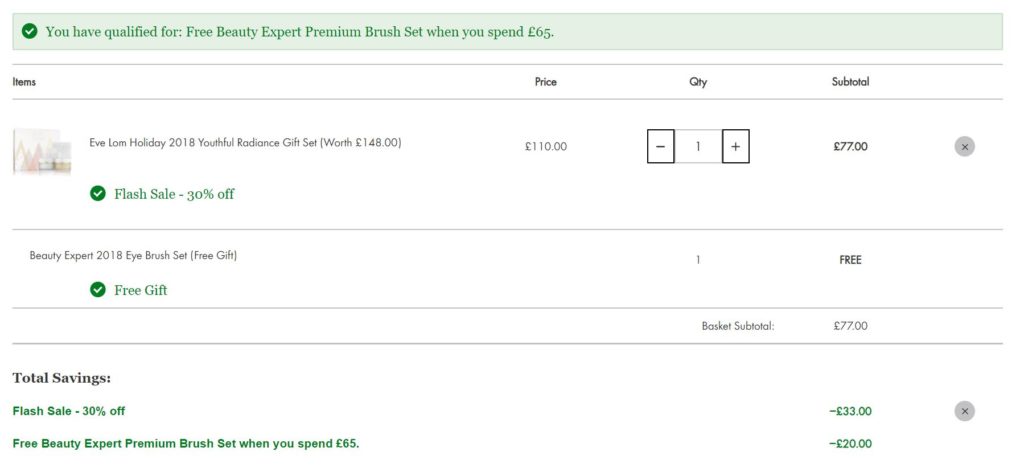Click the Flash Sale label under the product
The height and width of the screenshot is (476, 1024).
click(x=174, y=194)
